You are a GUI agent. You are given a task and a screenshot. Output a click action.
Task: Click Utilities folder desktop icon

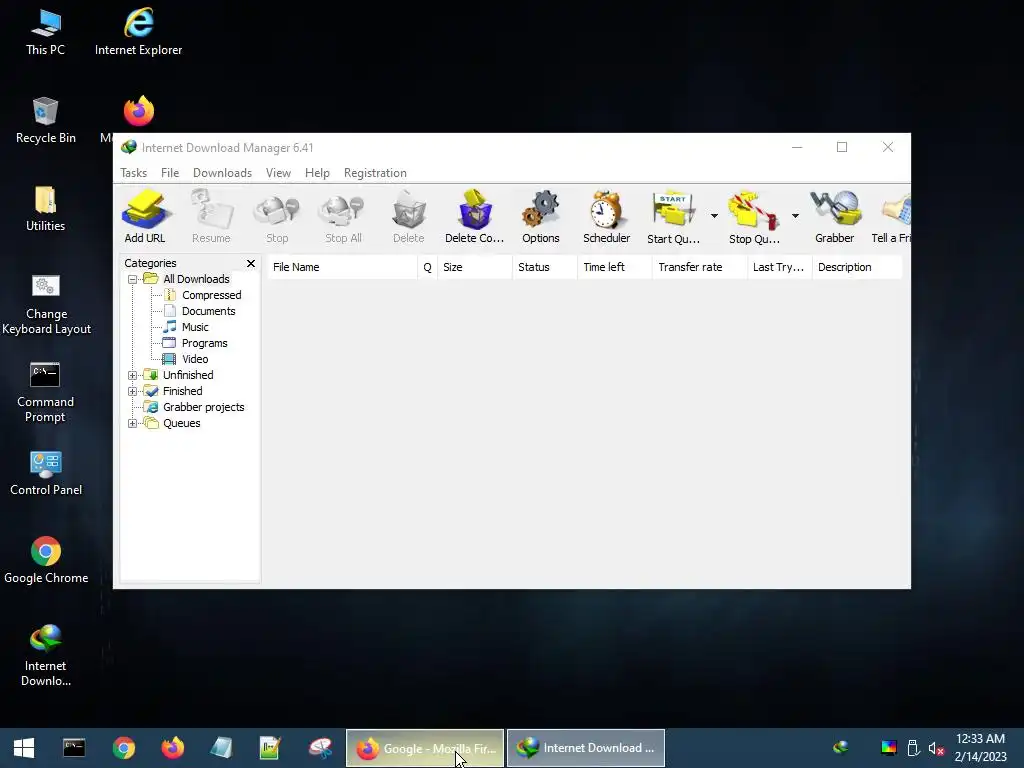click(46, 209)
